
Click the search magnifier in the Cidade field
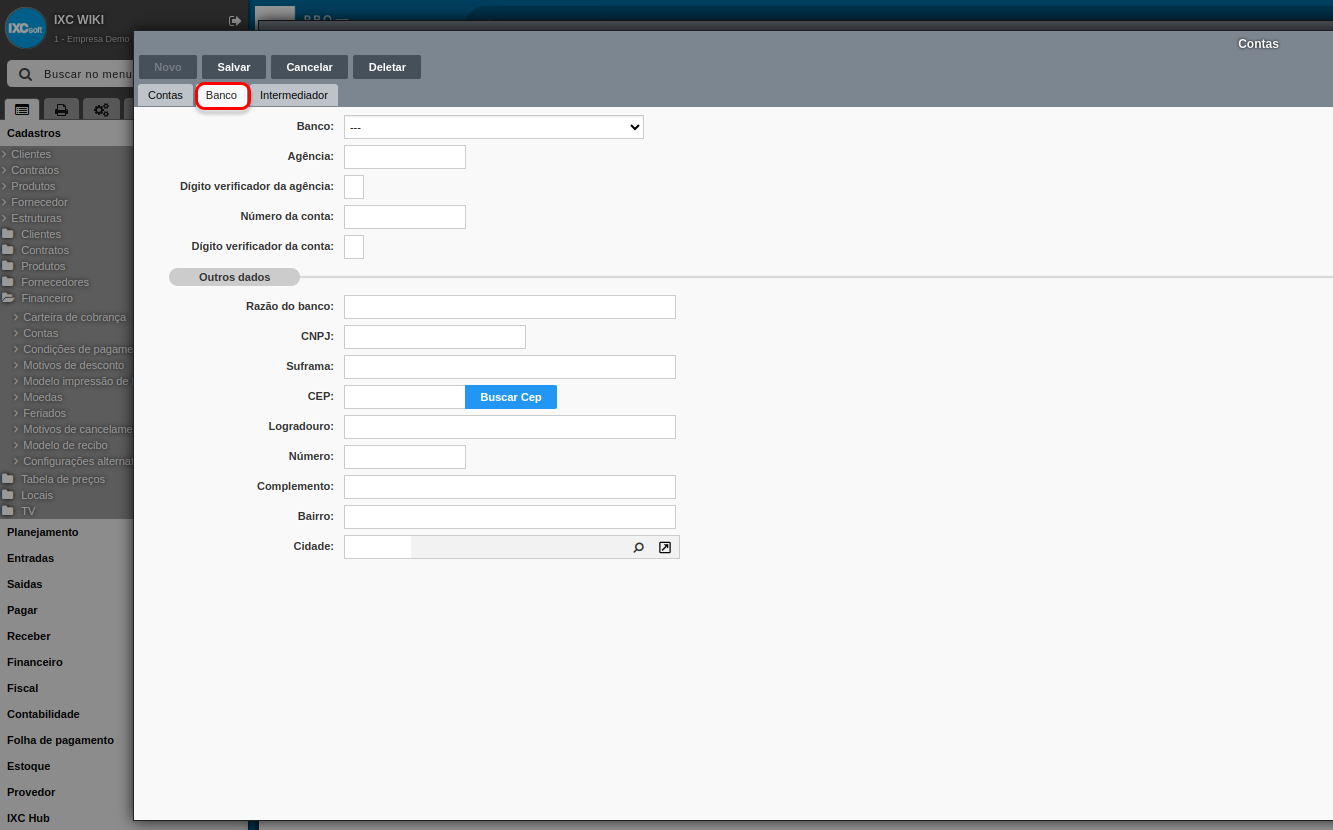tap(638, 548)
